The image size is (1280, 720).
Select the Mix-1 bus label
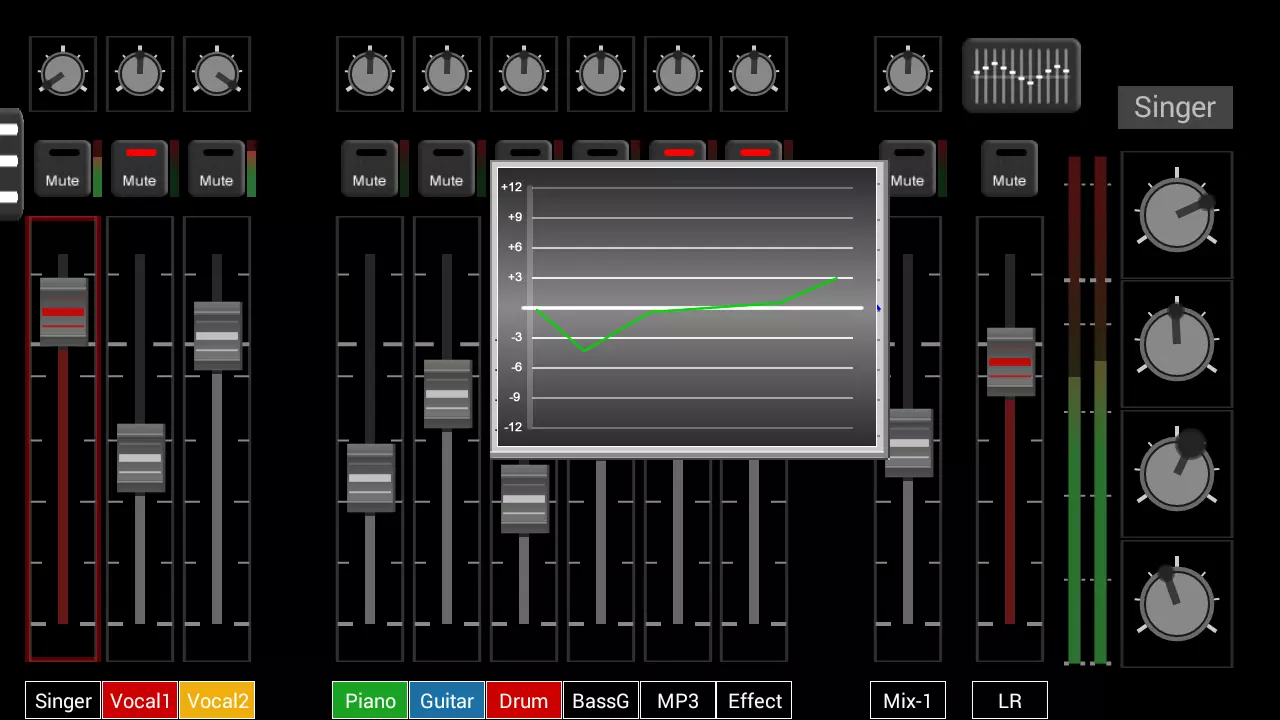(908, 701)
